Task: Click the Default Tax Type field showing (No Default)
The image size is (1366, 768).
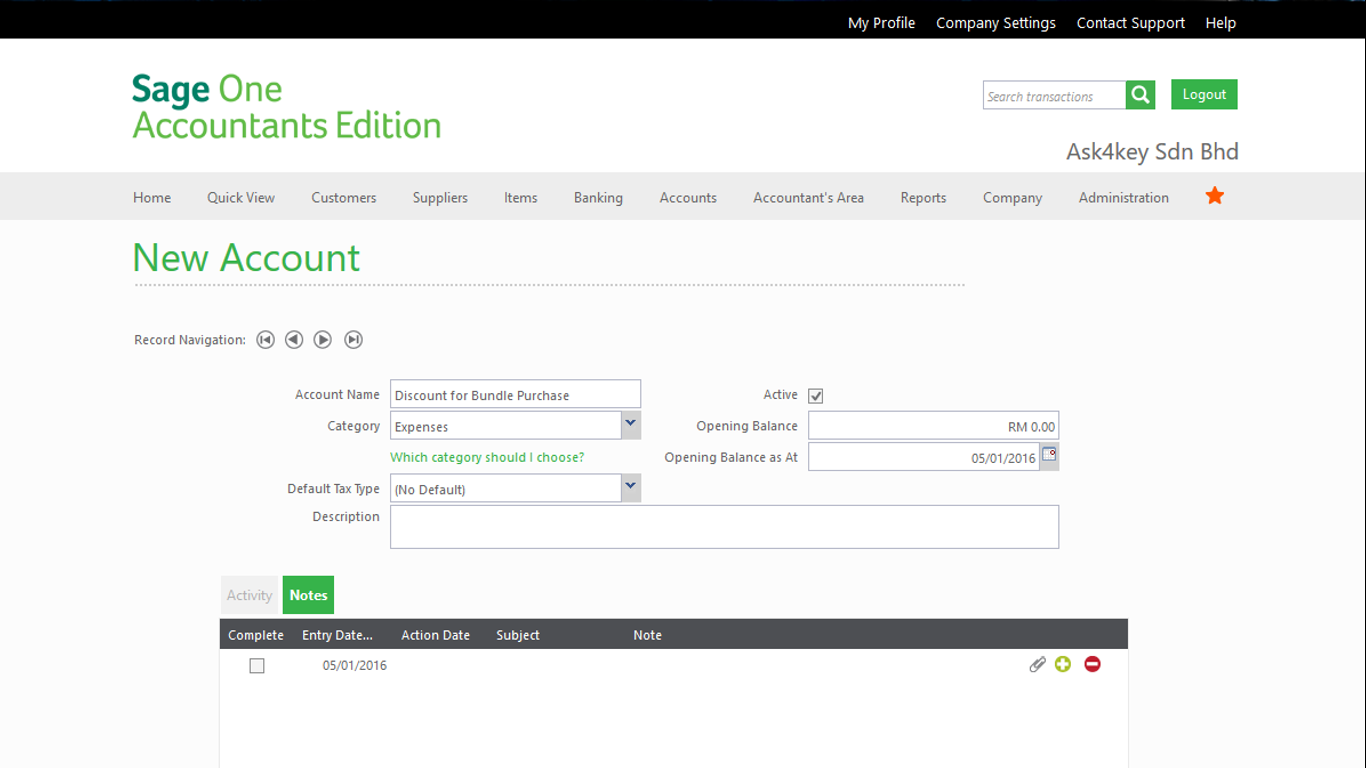Action: (x=506, y=488)
